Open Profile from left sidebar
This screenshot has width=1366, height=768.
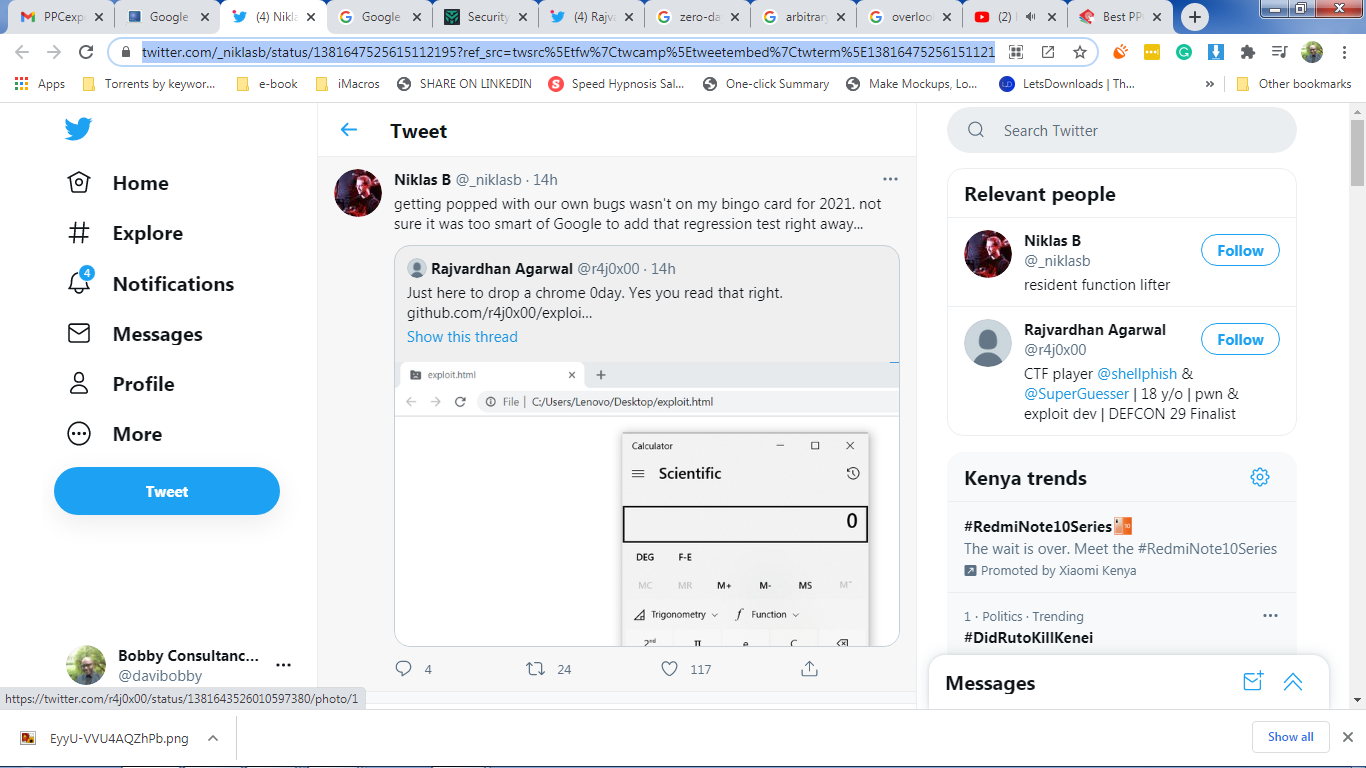click(x=120, y=384)
